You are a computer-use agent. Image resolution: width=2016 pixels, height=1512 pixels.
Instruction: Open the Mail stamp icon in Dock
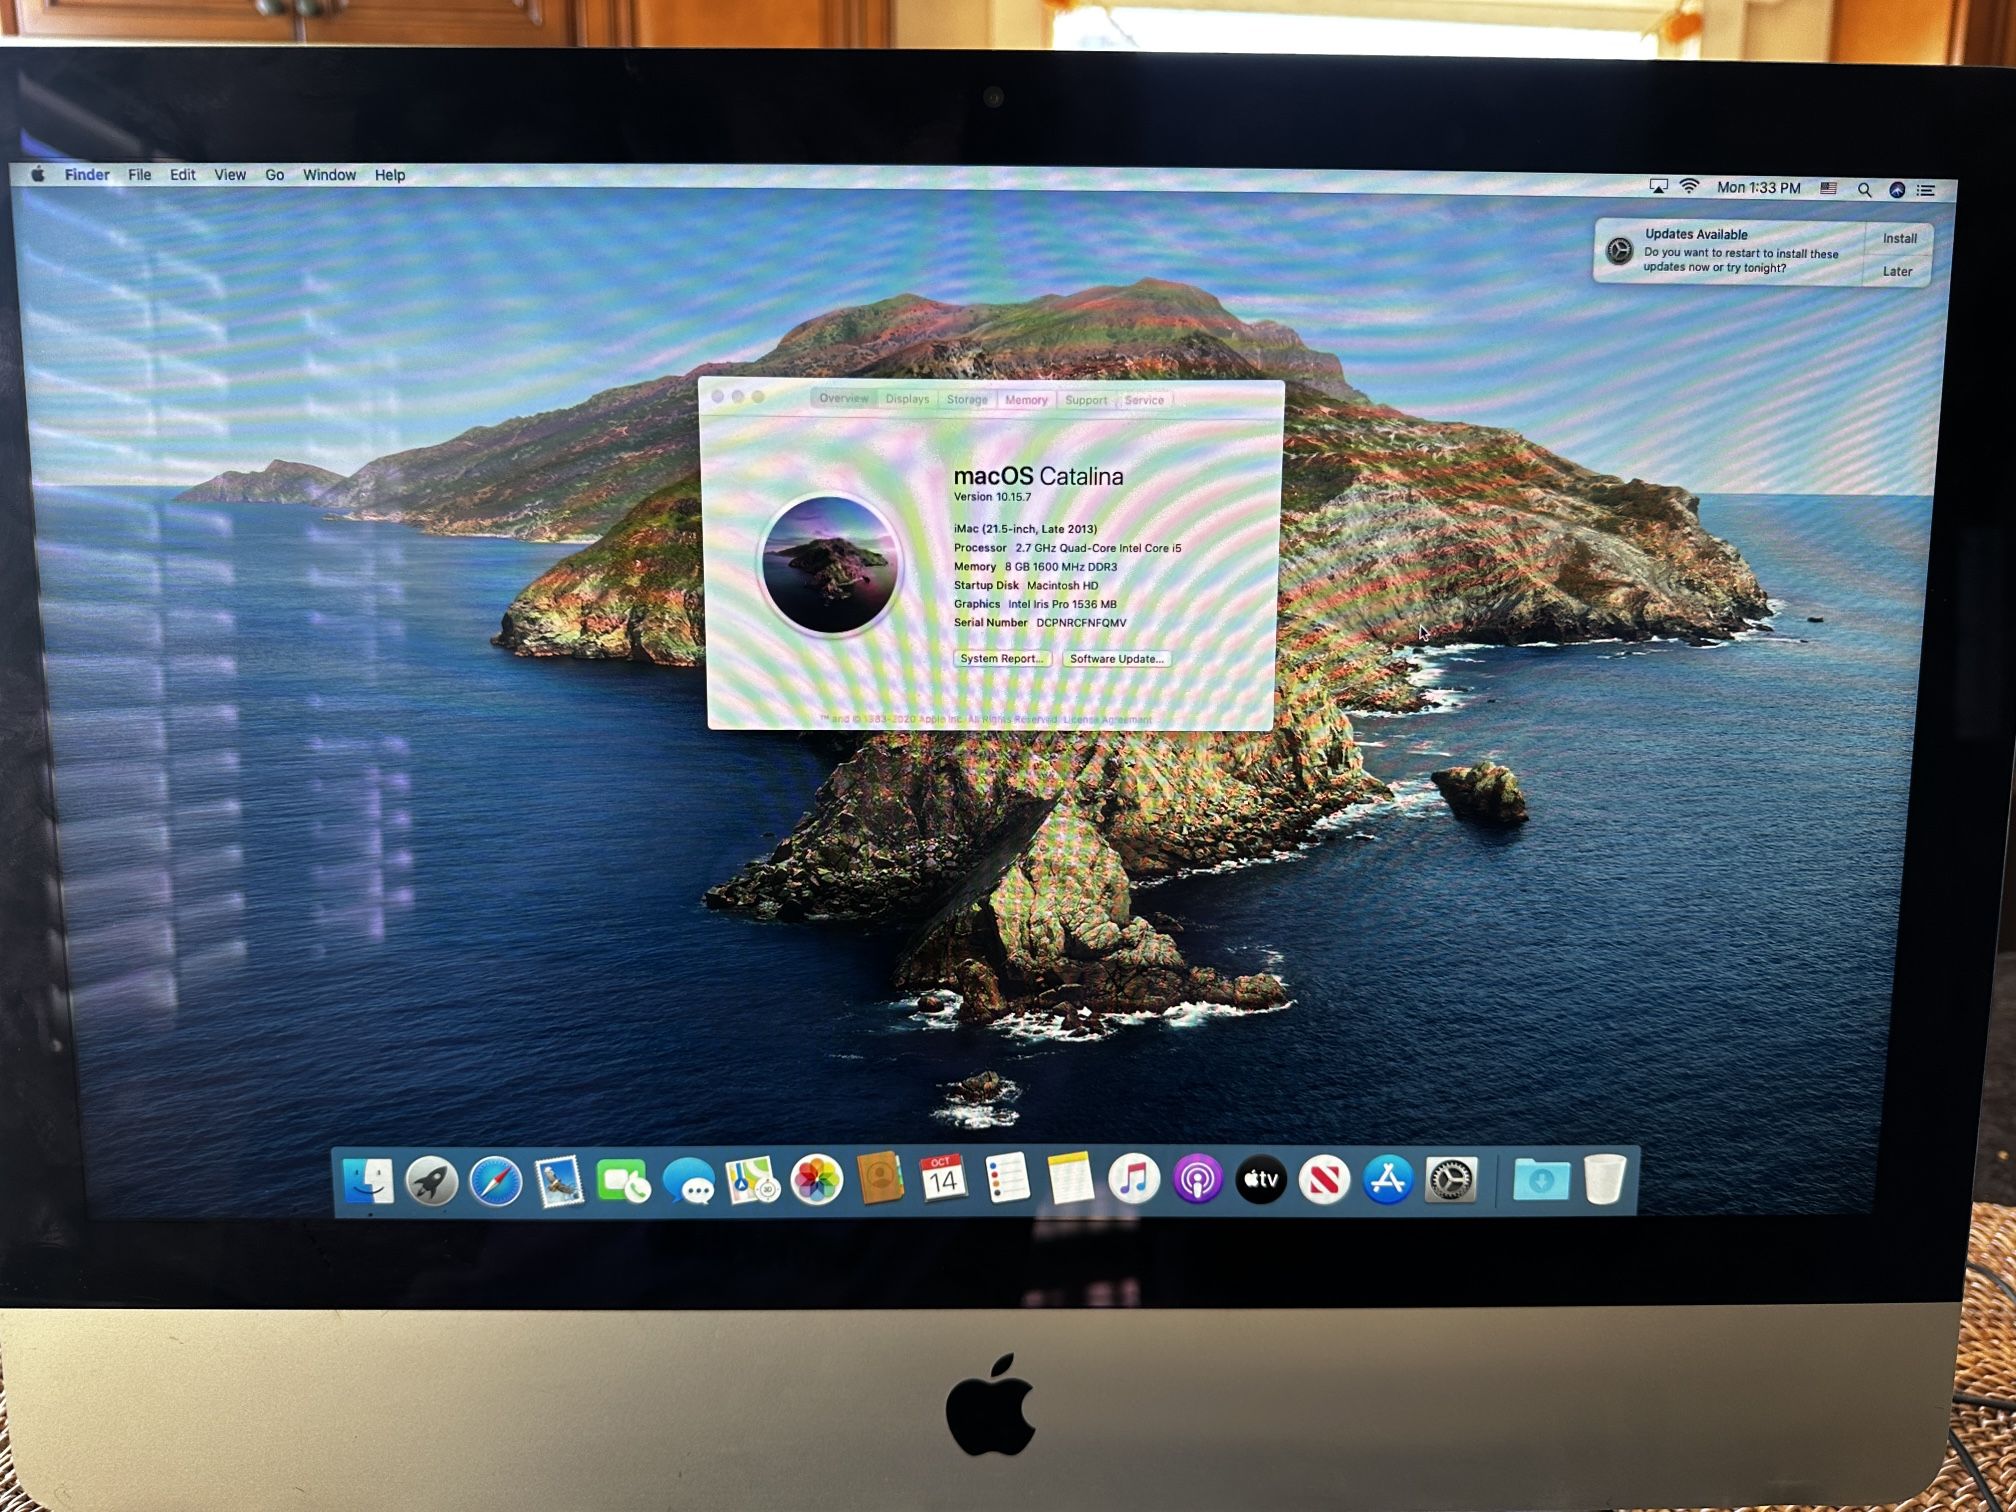click(559, 1182)
